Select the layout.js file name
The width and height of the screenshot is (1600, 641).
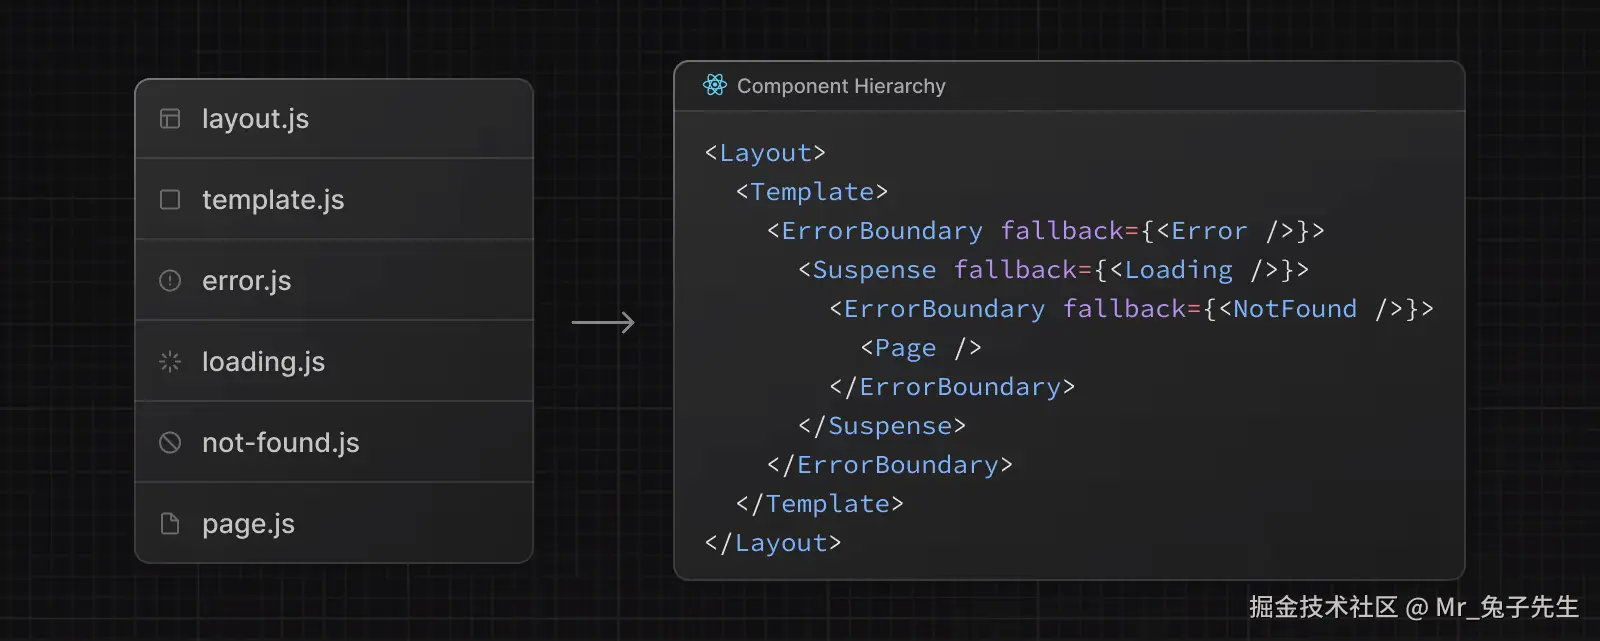[x=255, y=119]
